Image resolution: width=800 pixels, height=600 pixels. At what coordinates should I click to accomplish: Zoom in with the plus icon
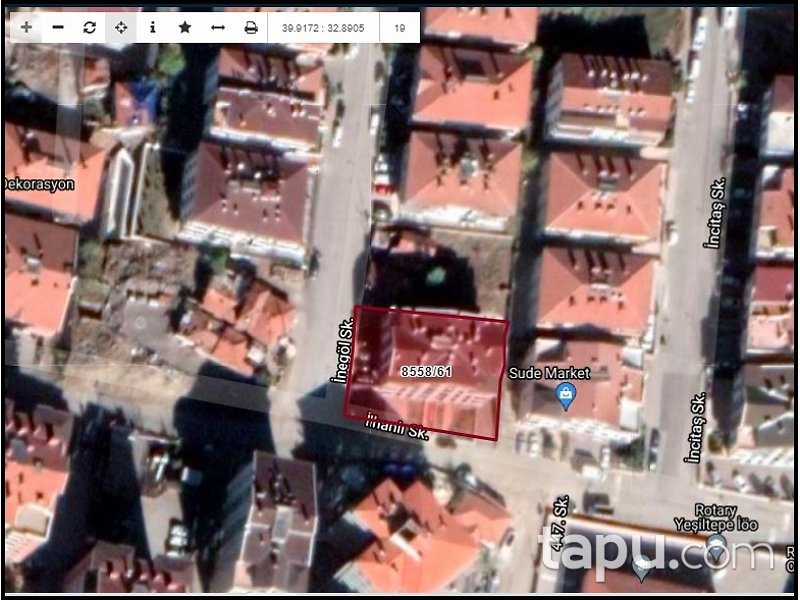pyautogui.click(x=26, y=28)
